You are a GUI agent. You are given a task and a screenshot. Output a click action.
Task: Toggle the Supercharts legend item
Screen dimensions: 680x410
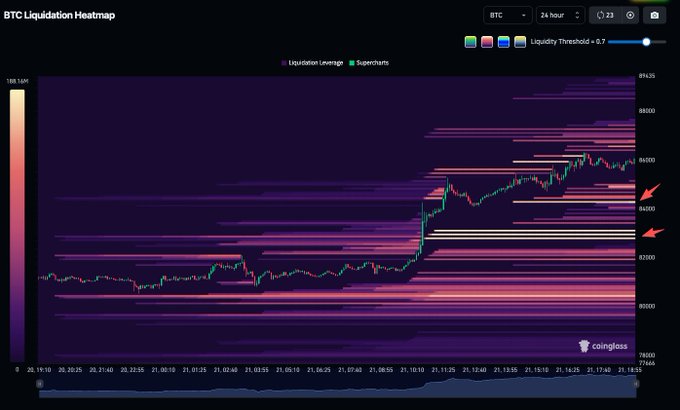[369, 63]
